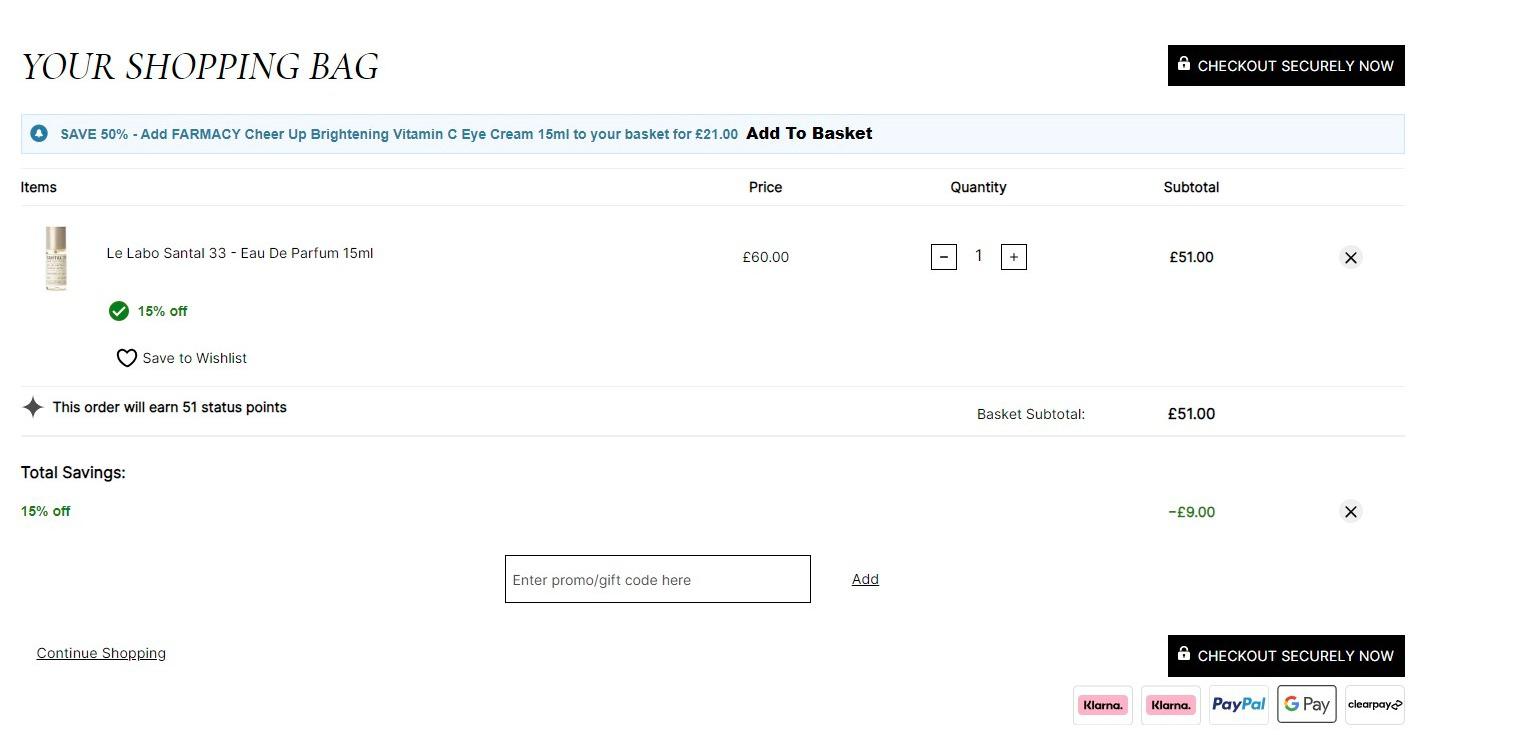This screenshot has width=1515, height=735.
Task: Click the top Checkout Securely Now button
Action: [1286, 65]
